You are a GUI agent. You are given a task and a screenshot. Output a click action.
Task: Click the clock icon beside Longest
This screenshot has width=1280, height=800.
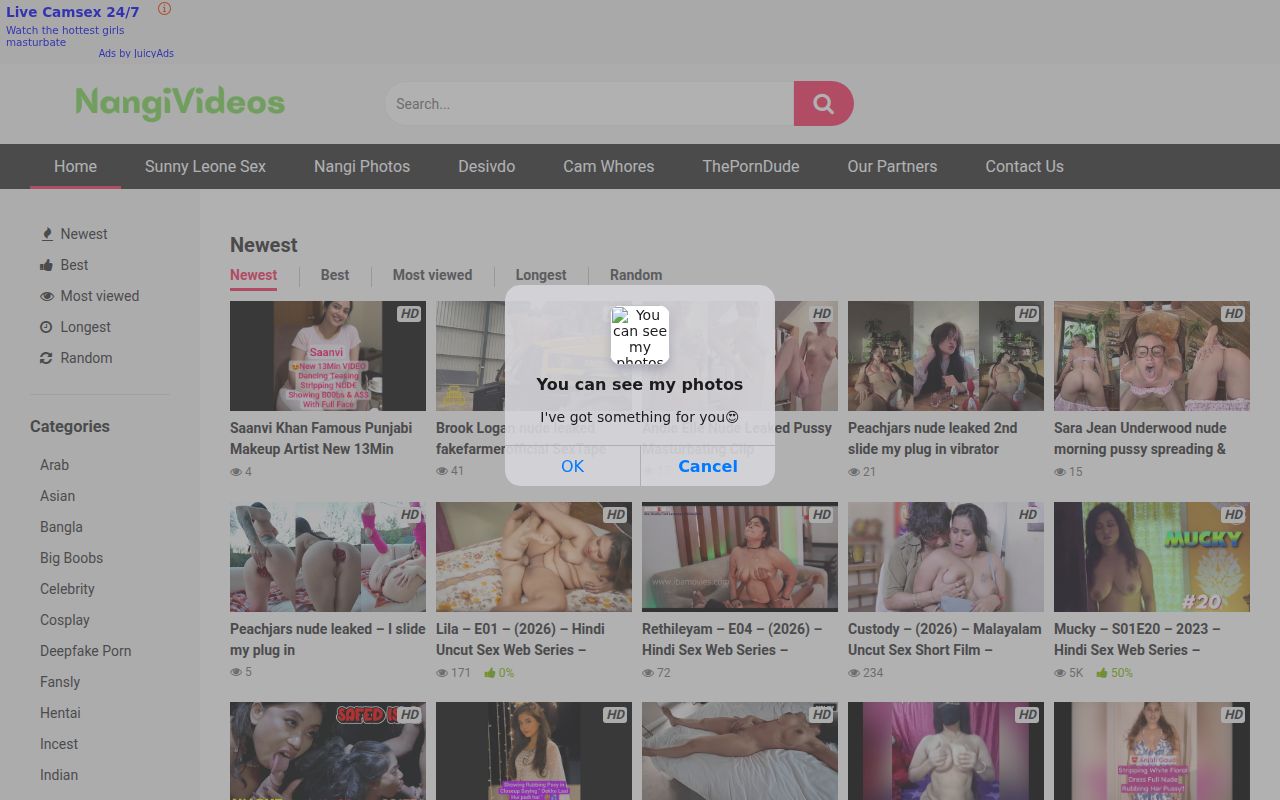[x=46, y=327]
